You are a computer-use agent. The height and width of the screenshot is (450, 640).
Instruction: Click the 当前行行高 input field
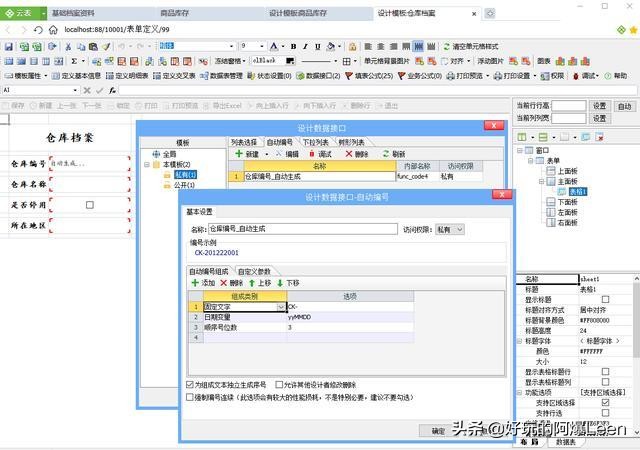(569, 106)
